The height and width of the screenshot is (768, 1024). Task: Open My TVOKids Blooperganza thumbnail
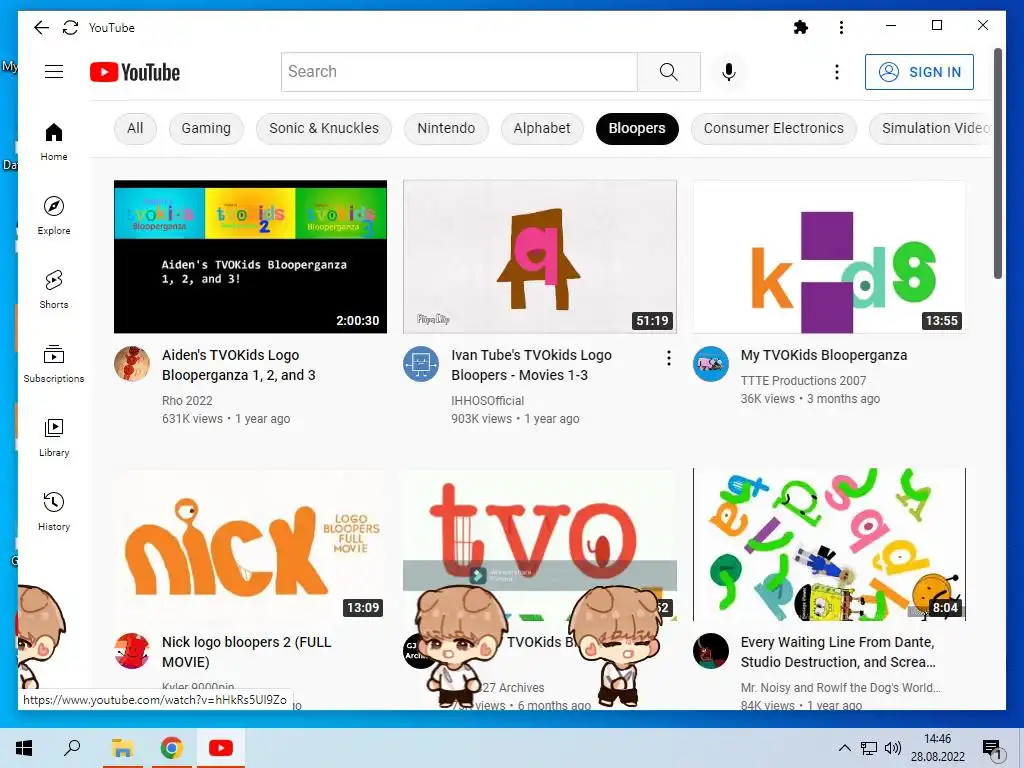click(829, 257)
